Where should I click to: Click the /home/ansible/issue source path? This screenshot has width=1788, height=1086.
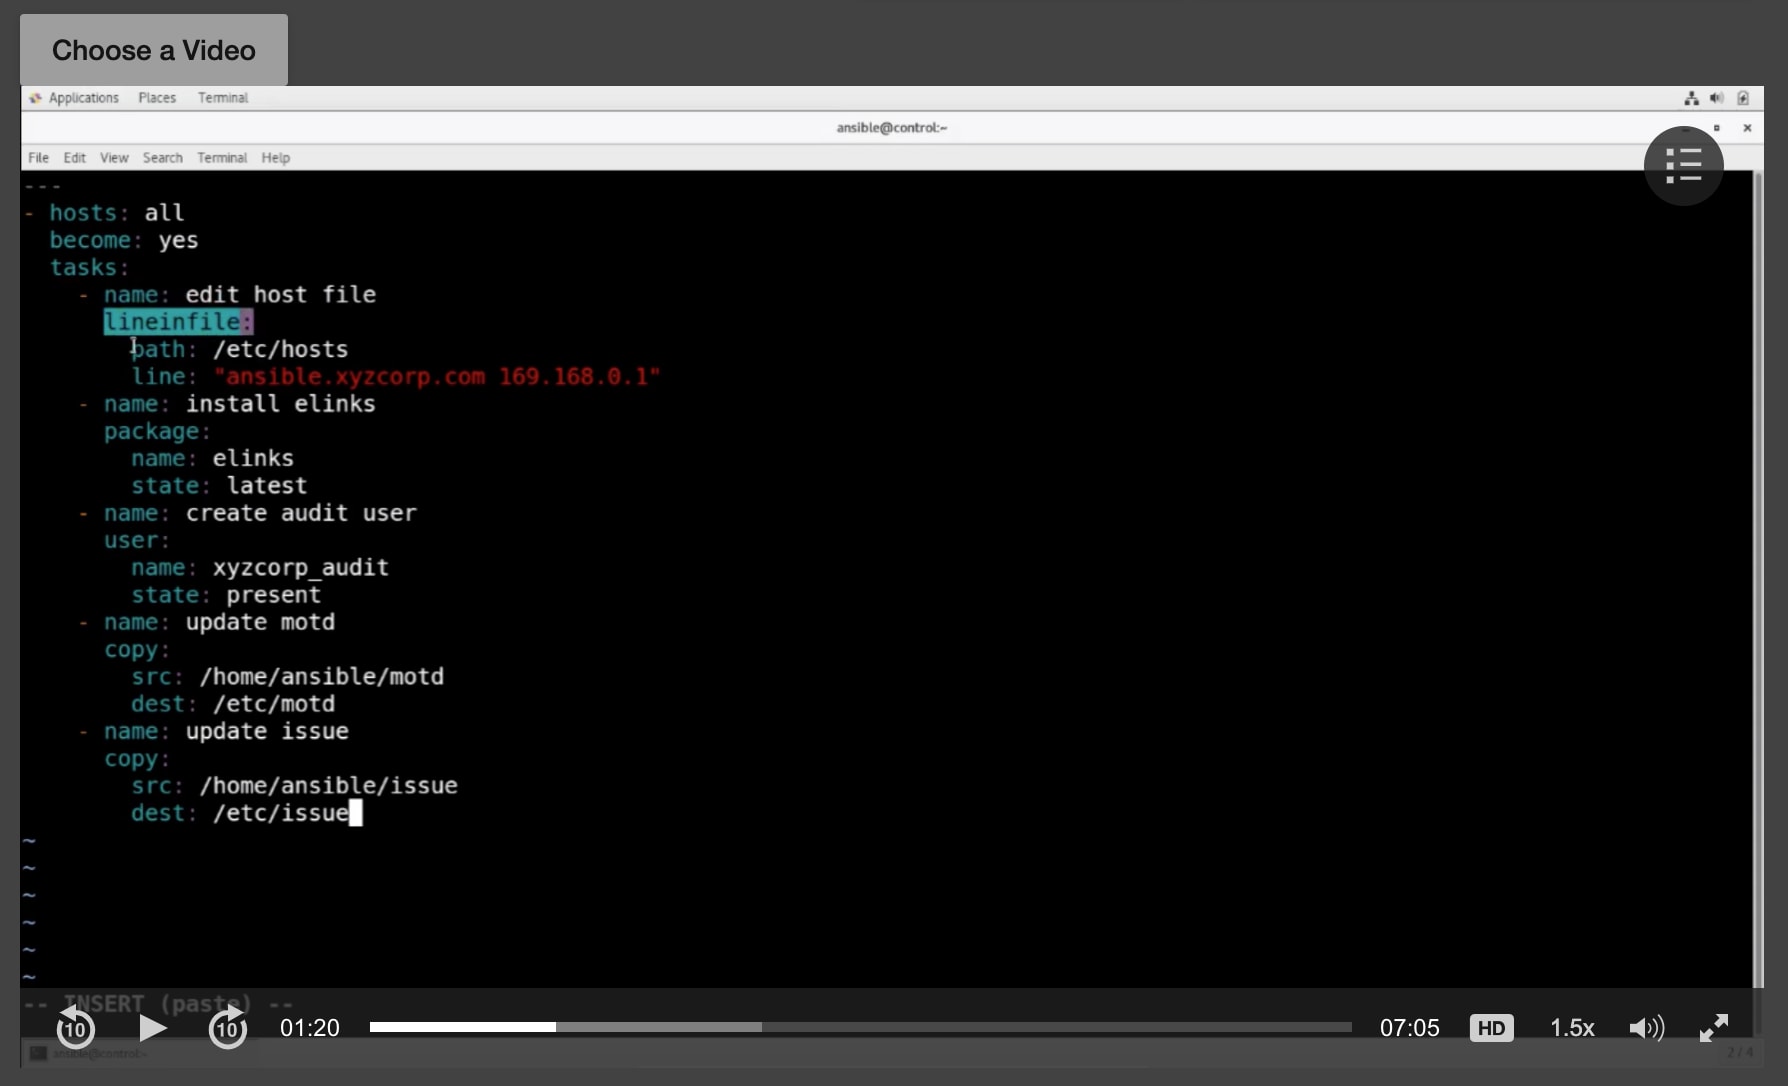328,786
